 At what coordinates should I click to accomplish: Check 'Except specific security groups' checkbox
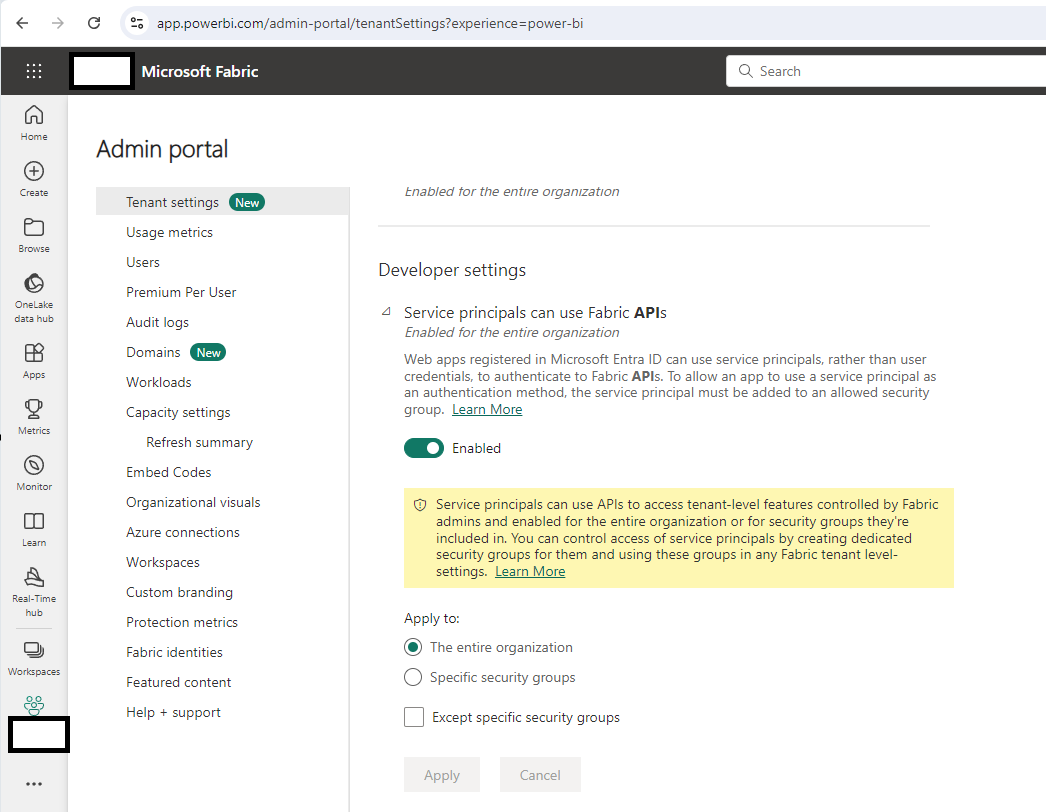point(414,717)
